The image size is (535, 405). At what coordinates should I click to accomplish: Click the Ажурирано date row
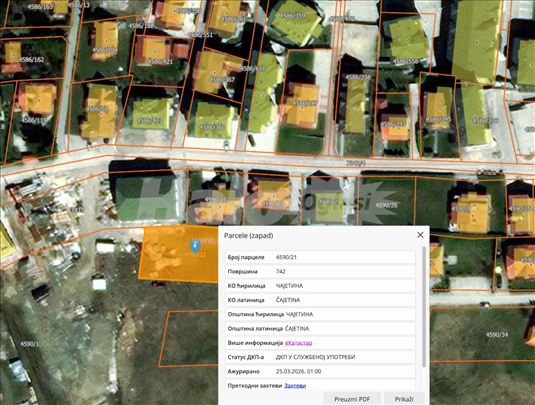pyautogui.click(x=320, y=372)
